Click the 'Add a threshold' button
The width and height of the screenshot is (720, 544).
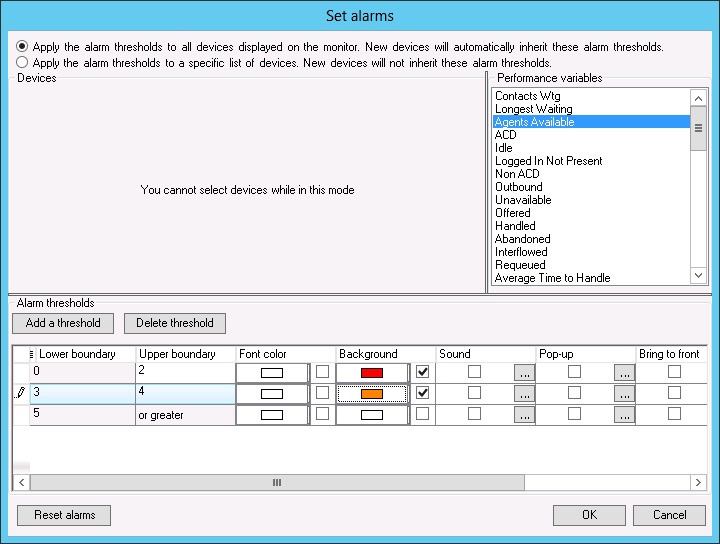coord(63,323)
